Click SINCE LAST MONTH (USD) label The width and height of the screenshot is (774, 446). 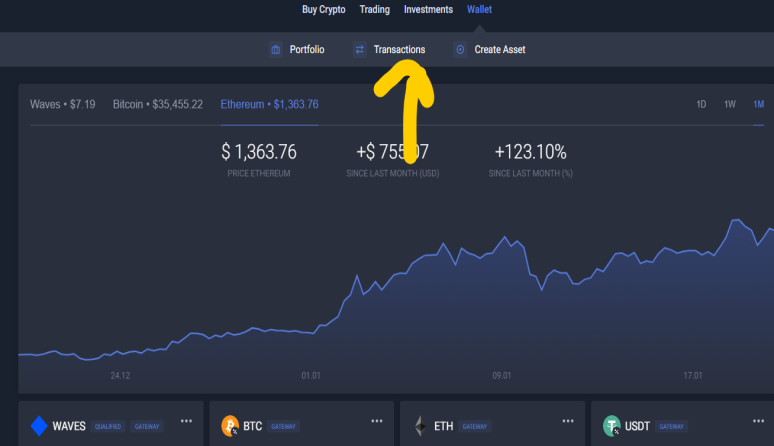(392, 174)
